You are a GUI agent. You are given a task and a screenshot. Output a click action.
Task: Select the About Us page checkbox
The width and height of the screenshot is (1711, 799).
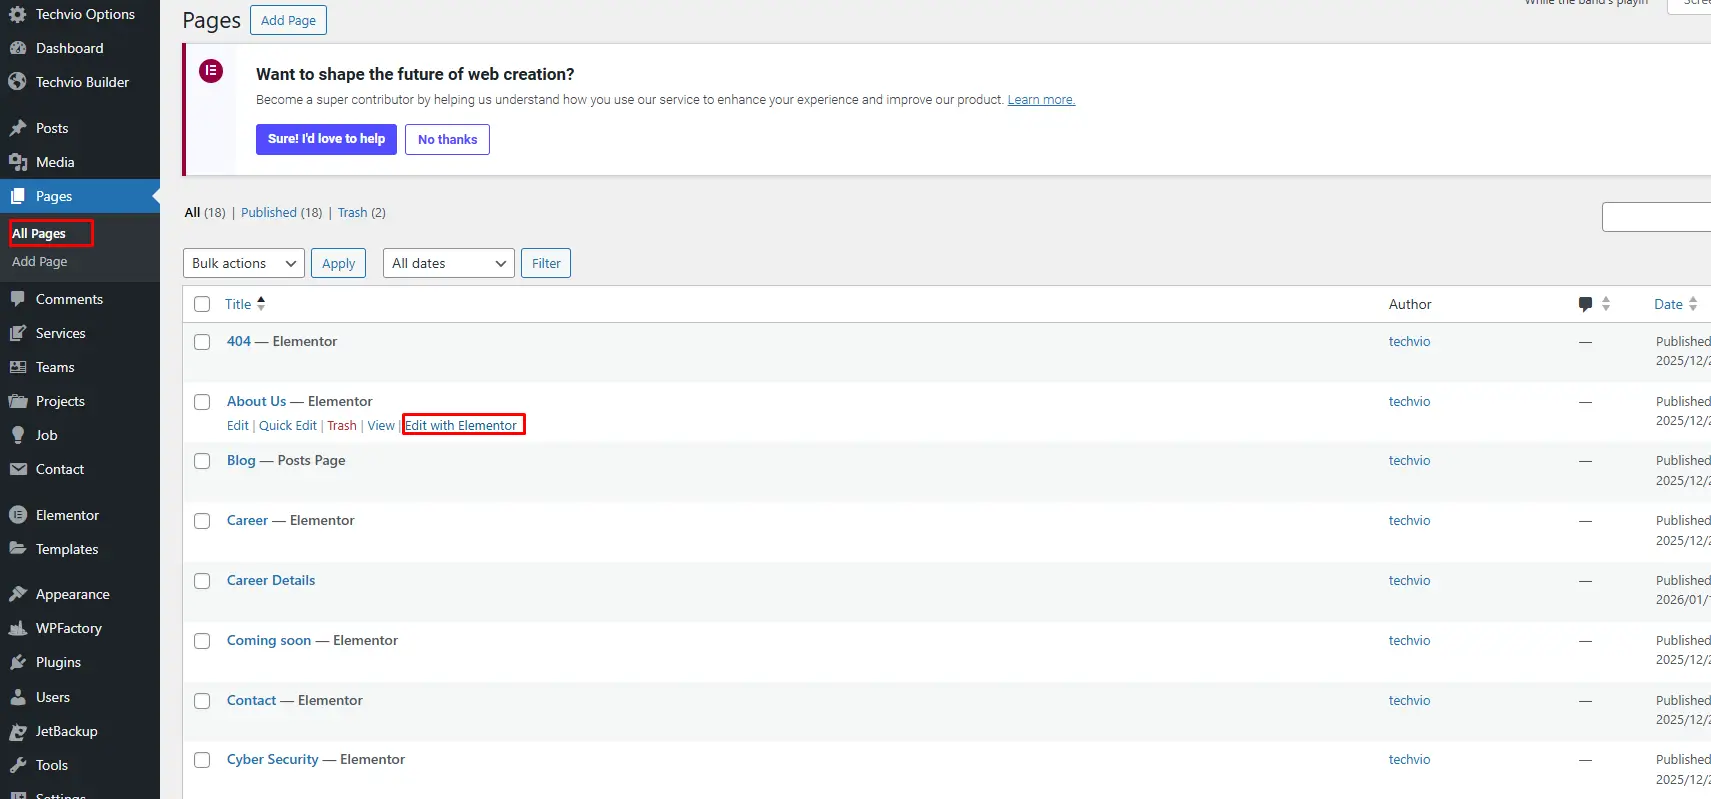click(202, 402)
